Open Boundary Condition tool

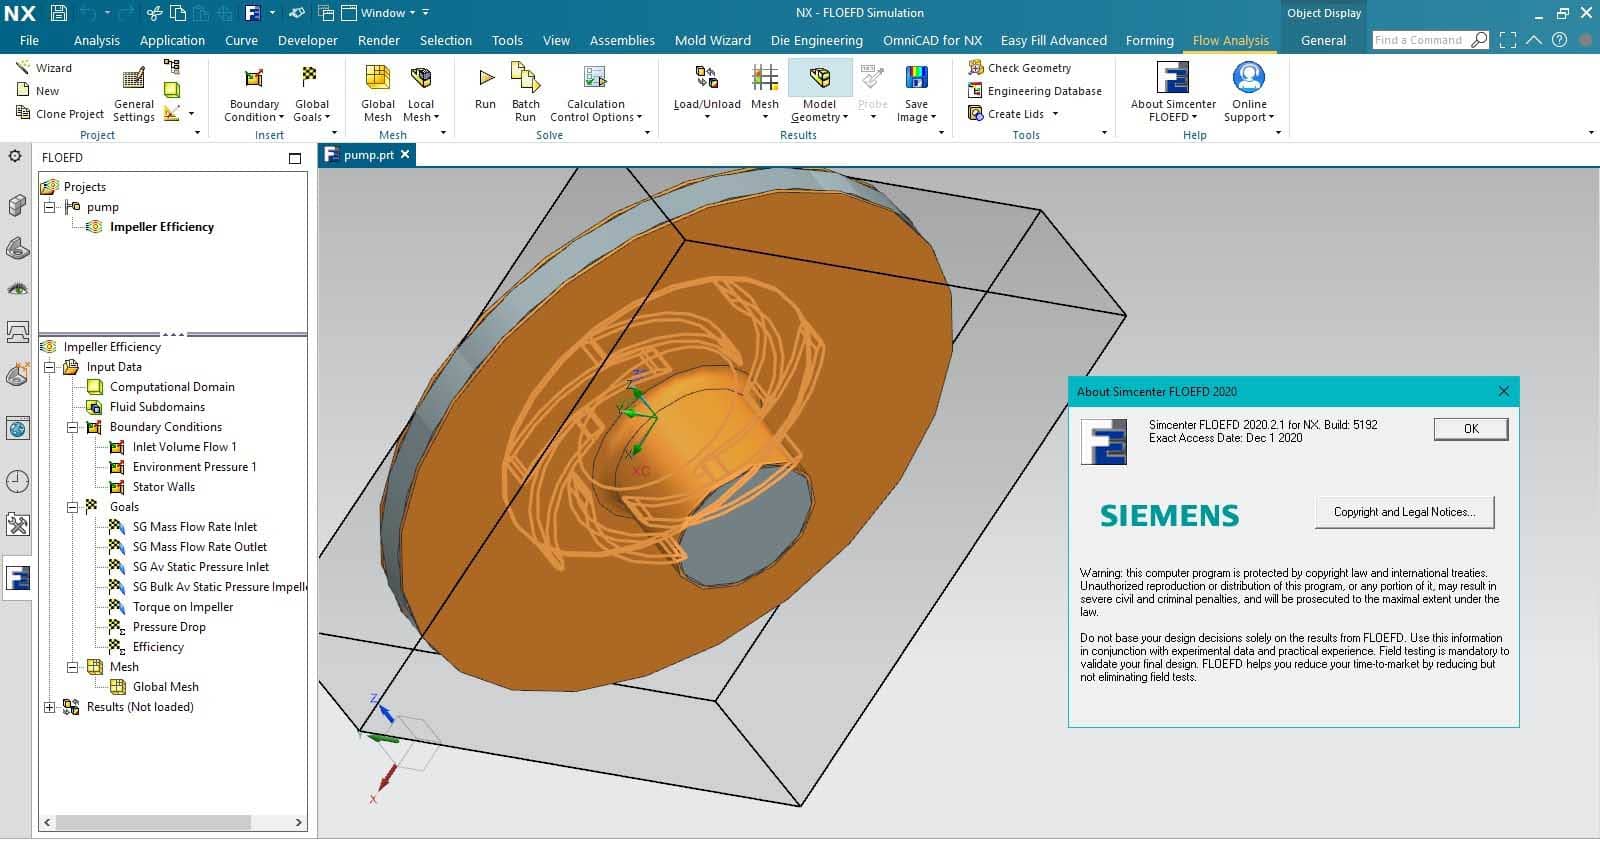[x=254, y=94]
